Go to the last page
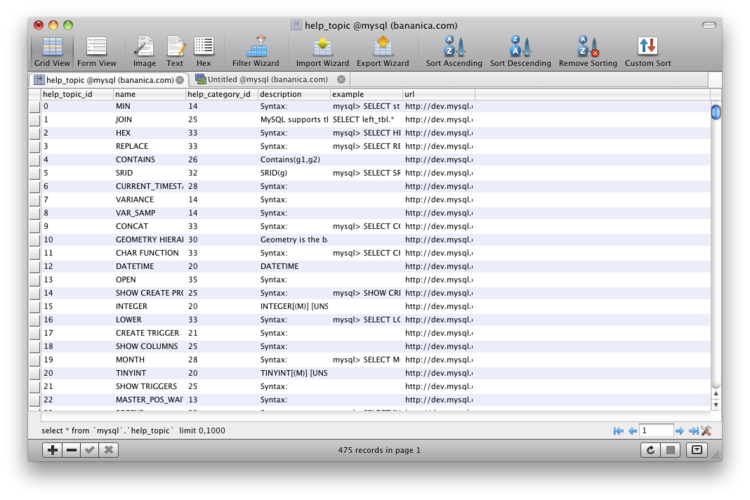750x500 pixels. (694, 431)
